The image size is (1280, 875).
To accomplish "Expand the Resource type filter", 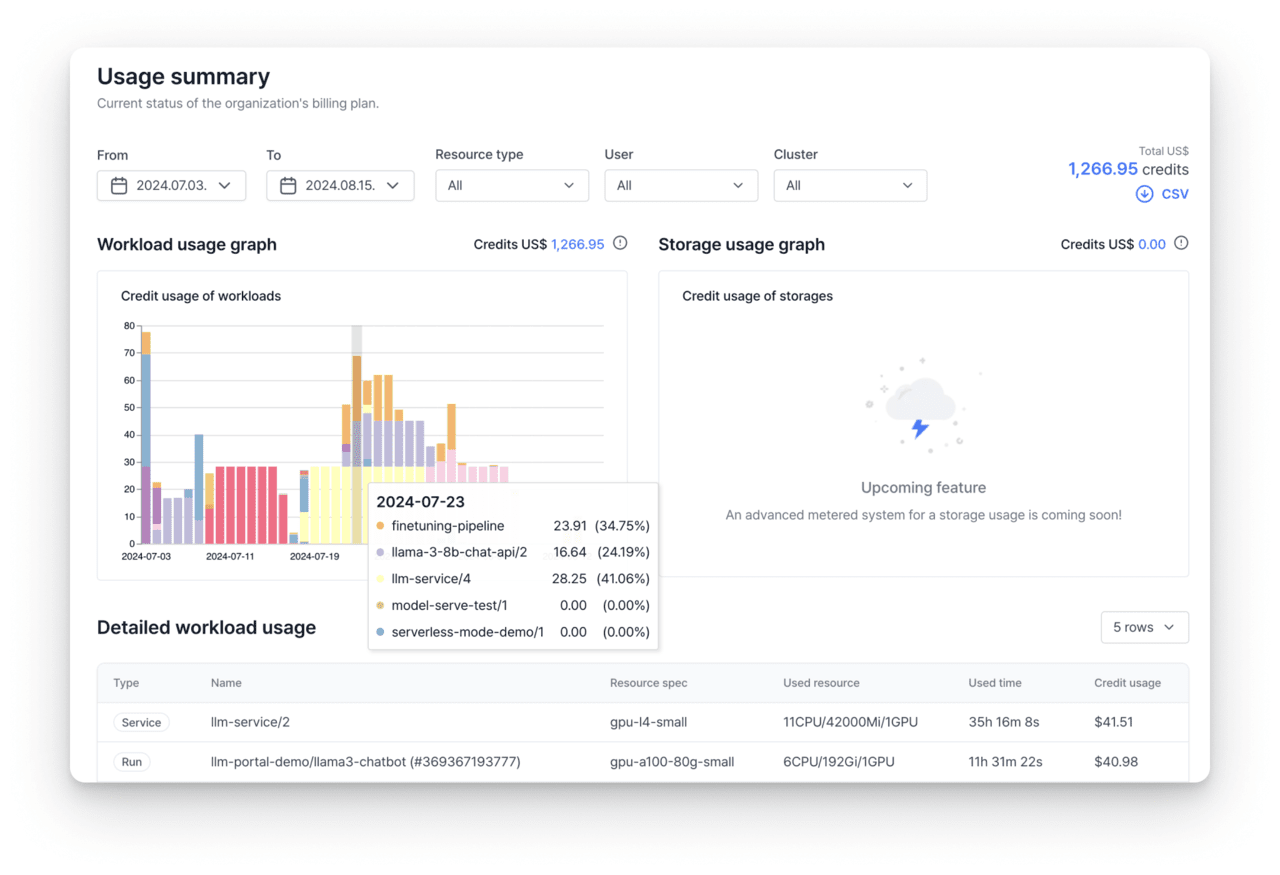I will 511,186.
